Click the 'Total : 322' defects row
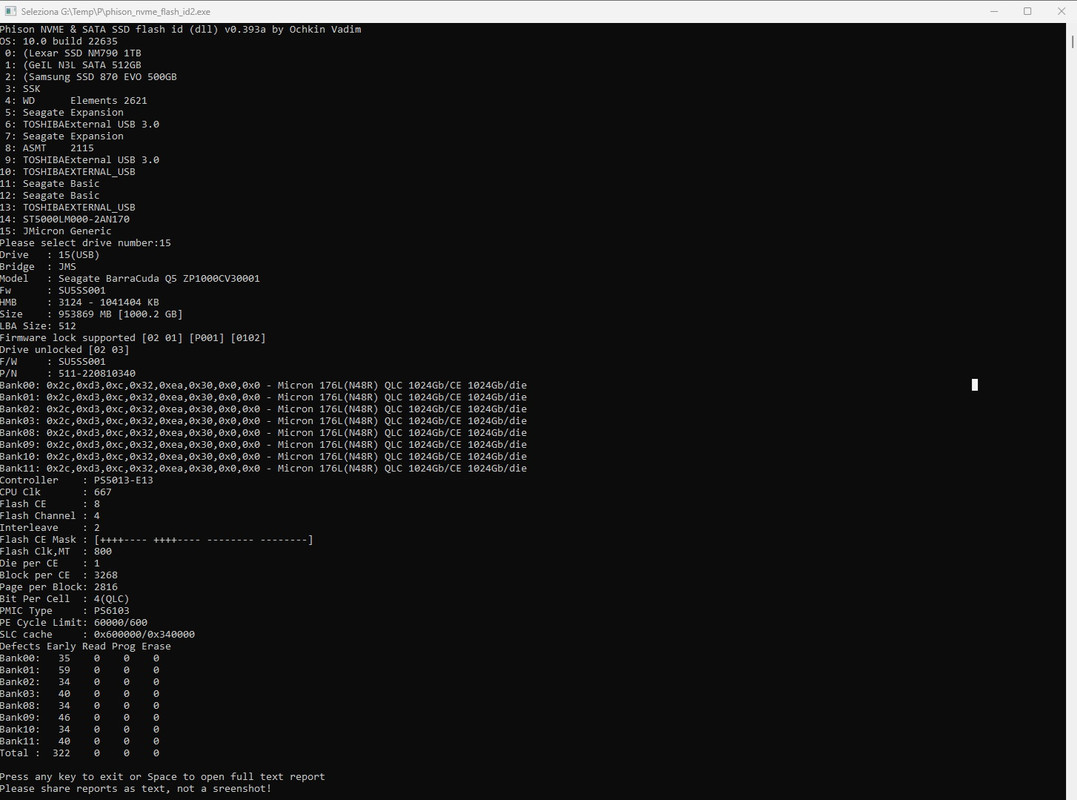This screenshot has height=800, width=1077. [80, 753]
